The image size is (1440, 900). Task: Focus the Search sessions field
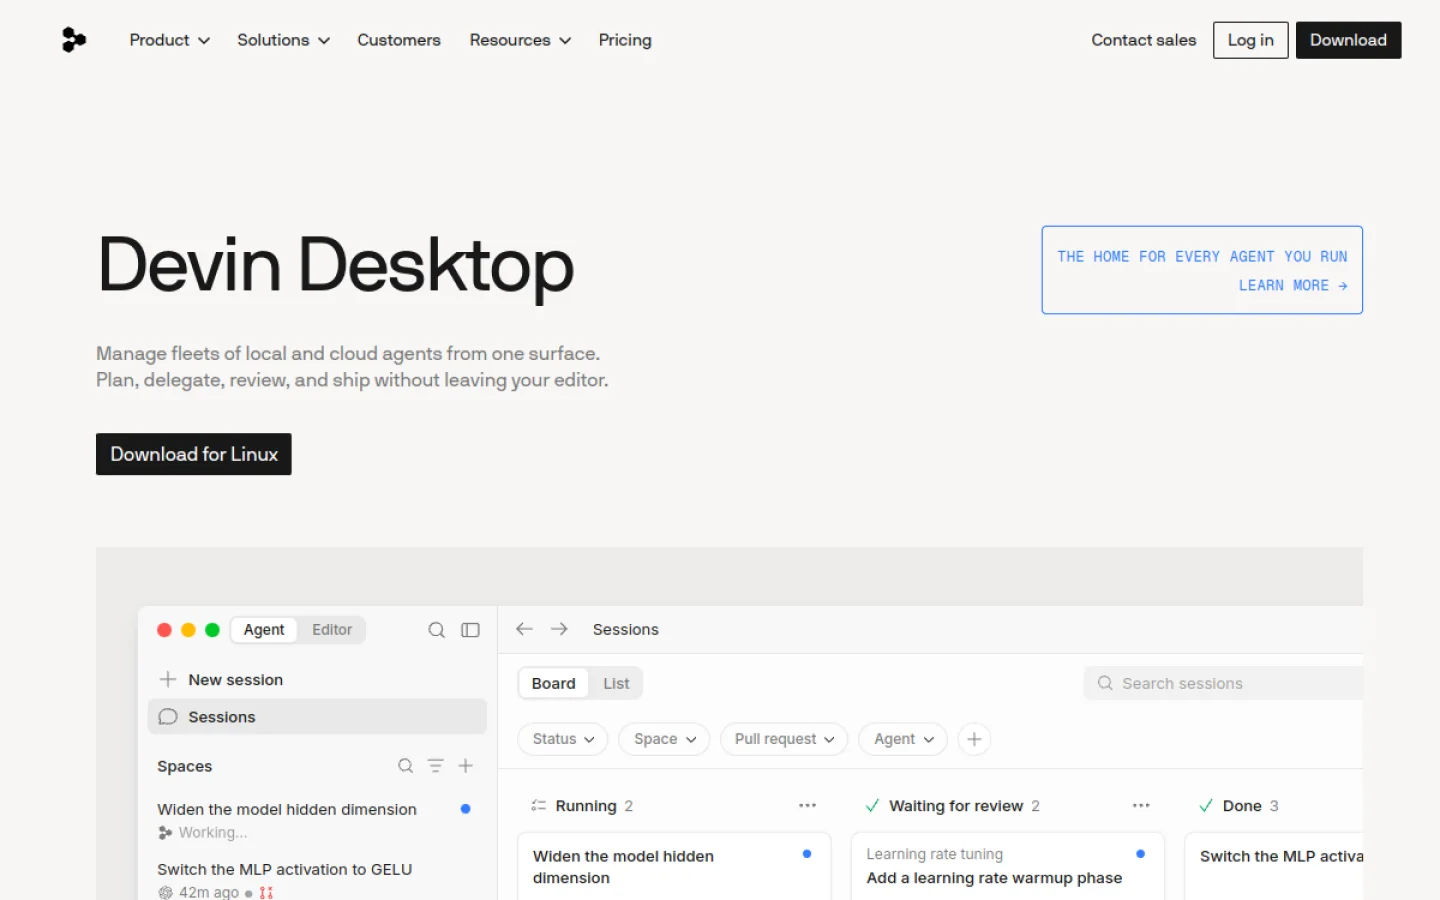click(1224, 684)
